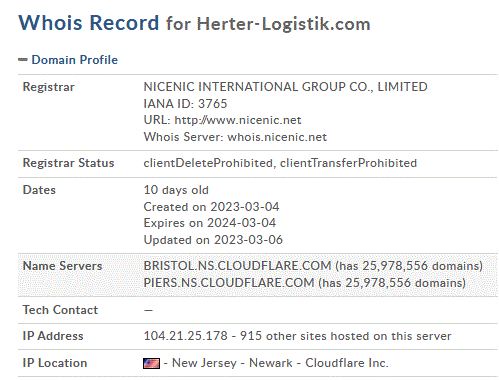Click the Cloudflare Inc. location text
The image size is (499, 381).
pos(347,363)
